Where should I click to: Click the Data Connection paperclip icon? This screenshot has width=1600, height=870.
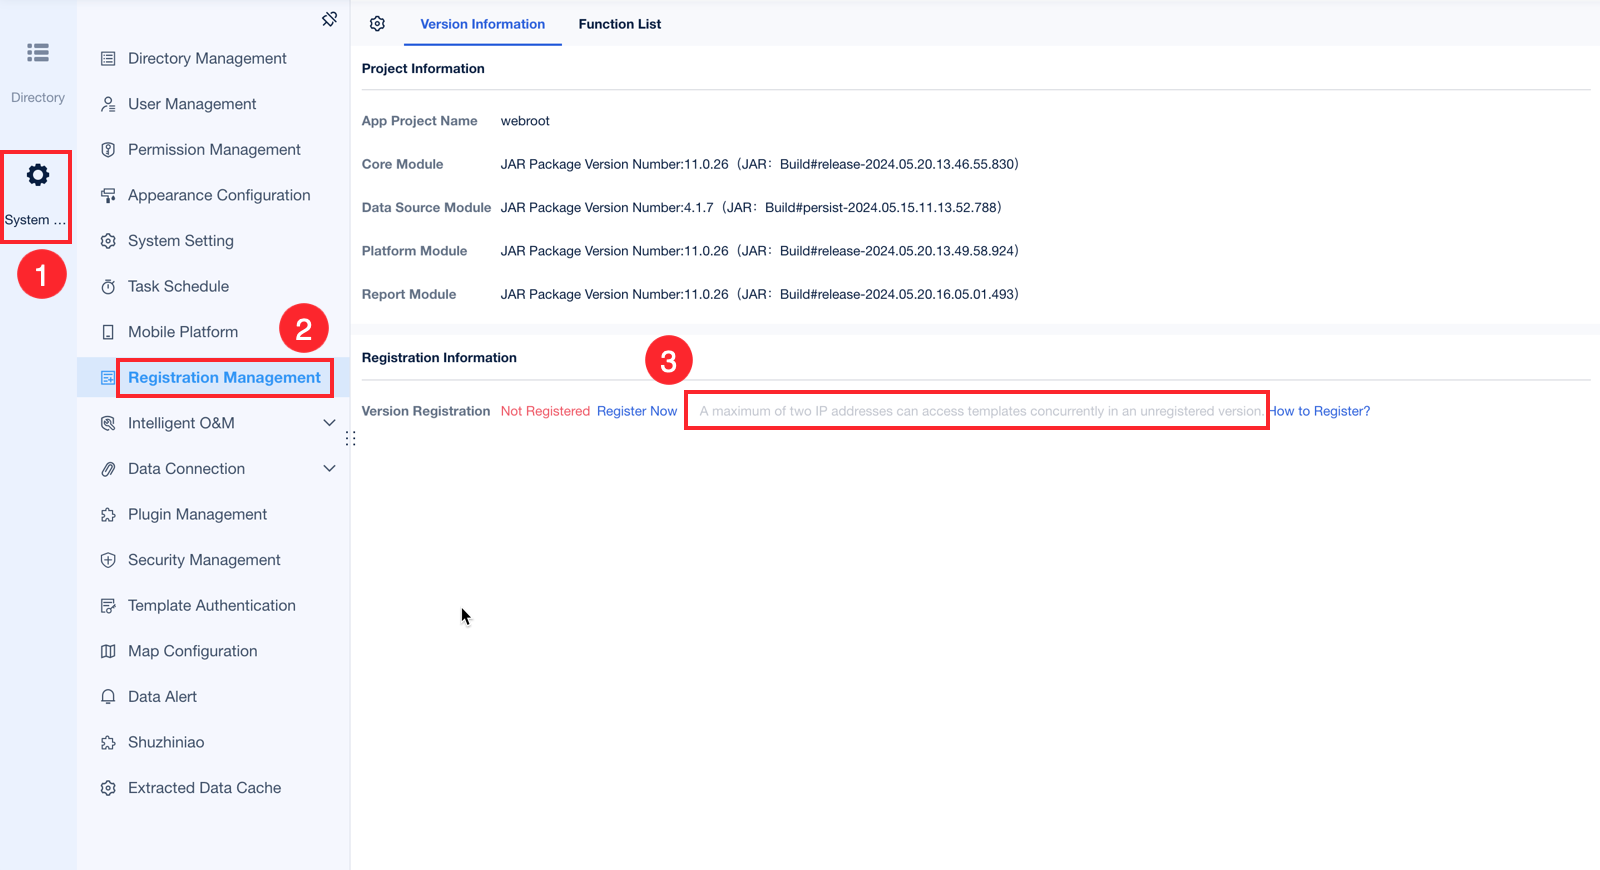pyautogui.click(x=108, y=469)
